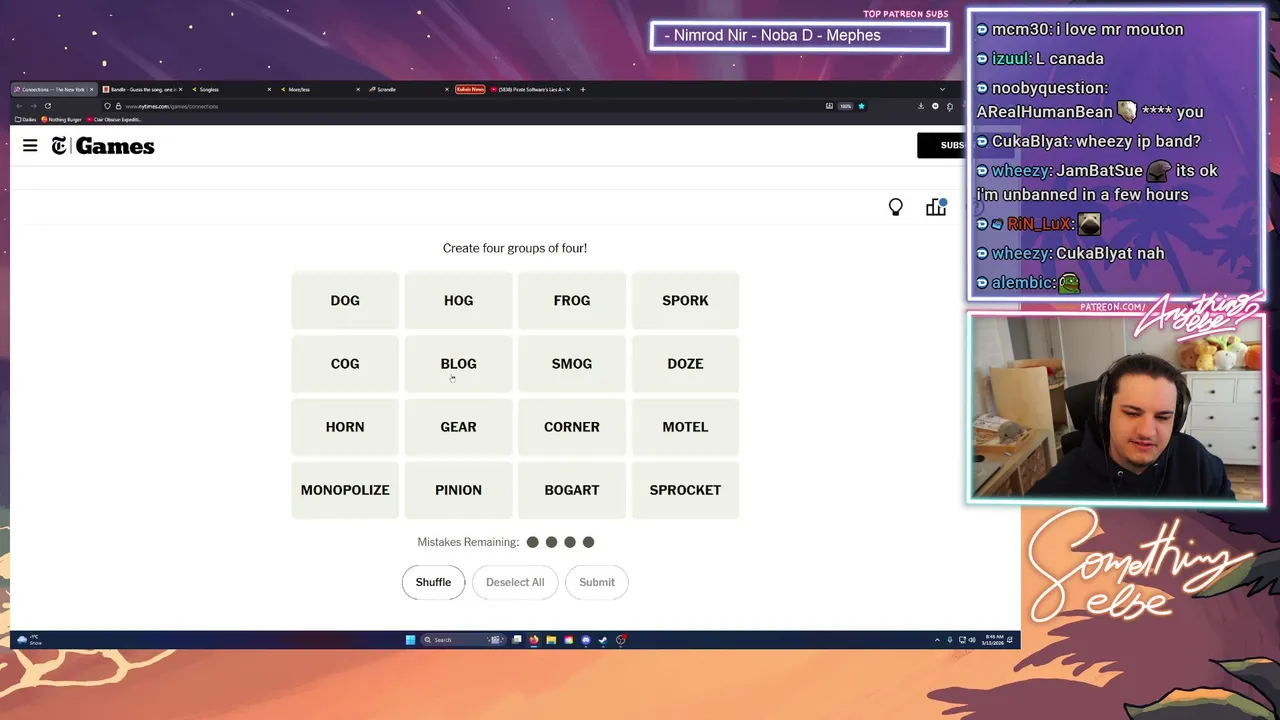Choose the MONOPOLIZE tile
Image resolution: width=1280 pixels, height=720 pixels.
(x=345, y=490)
